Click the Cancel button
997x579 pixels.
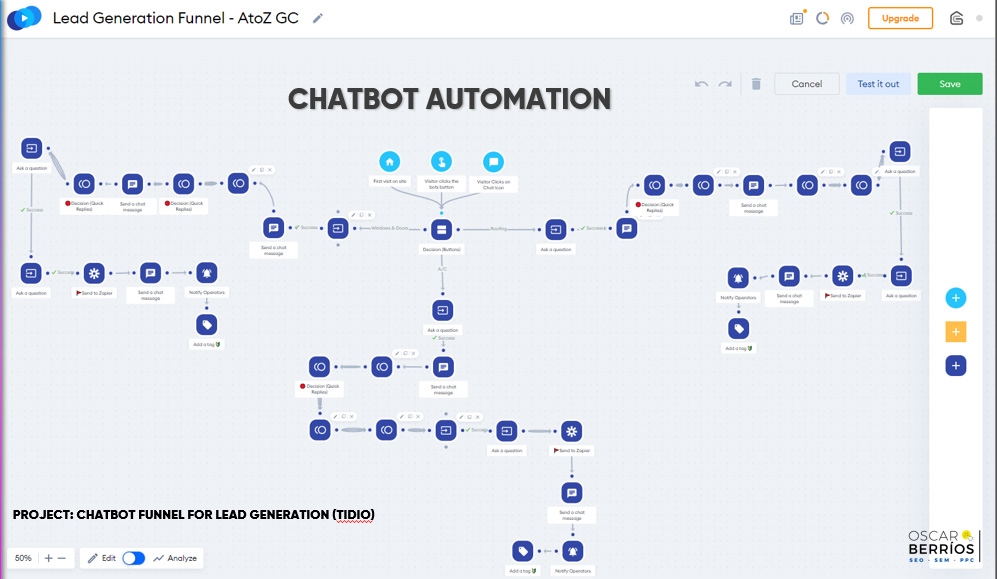[806, 84]
